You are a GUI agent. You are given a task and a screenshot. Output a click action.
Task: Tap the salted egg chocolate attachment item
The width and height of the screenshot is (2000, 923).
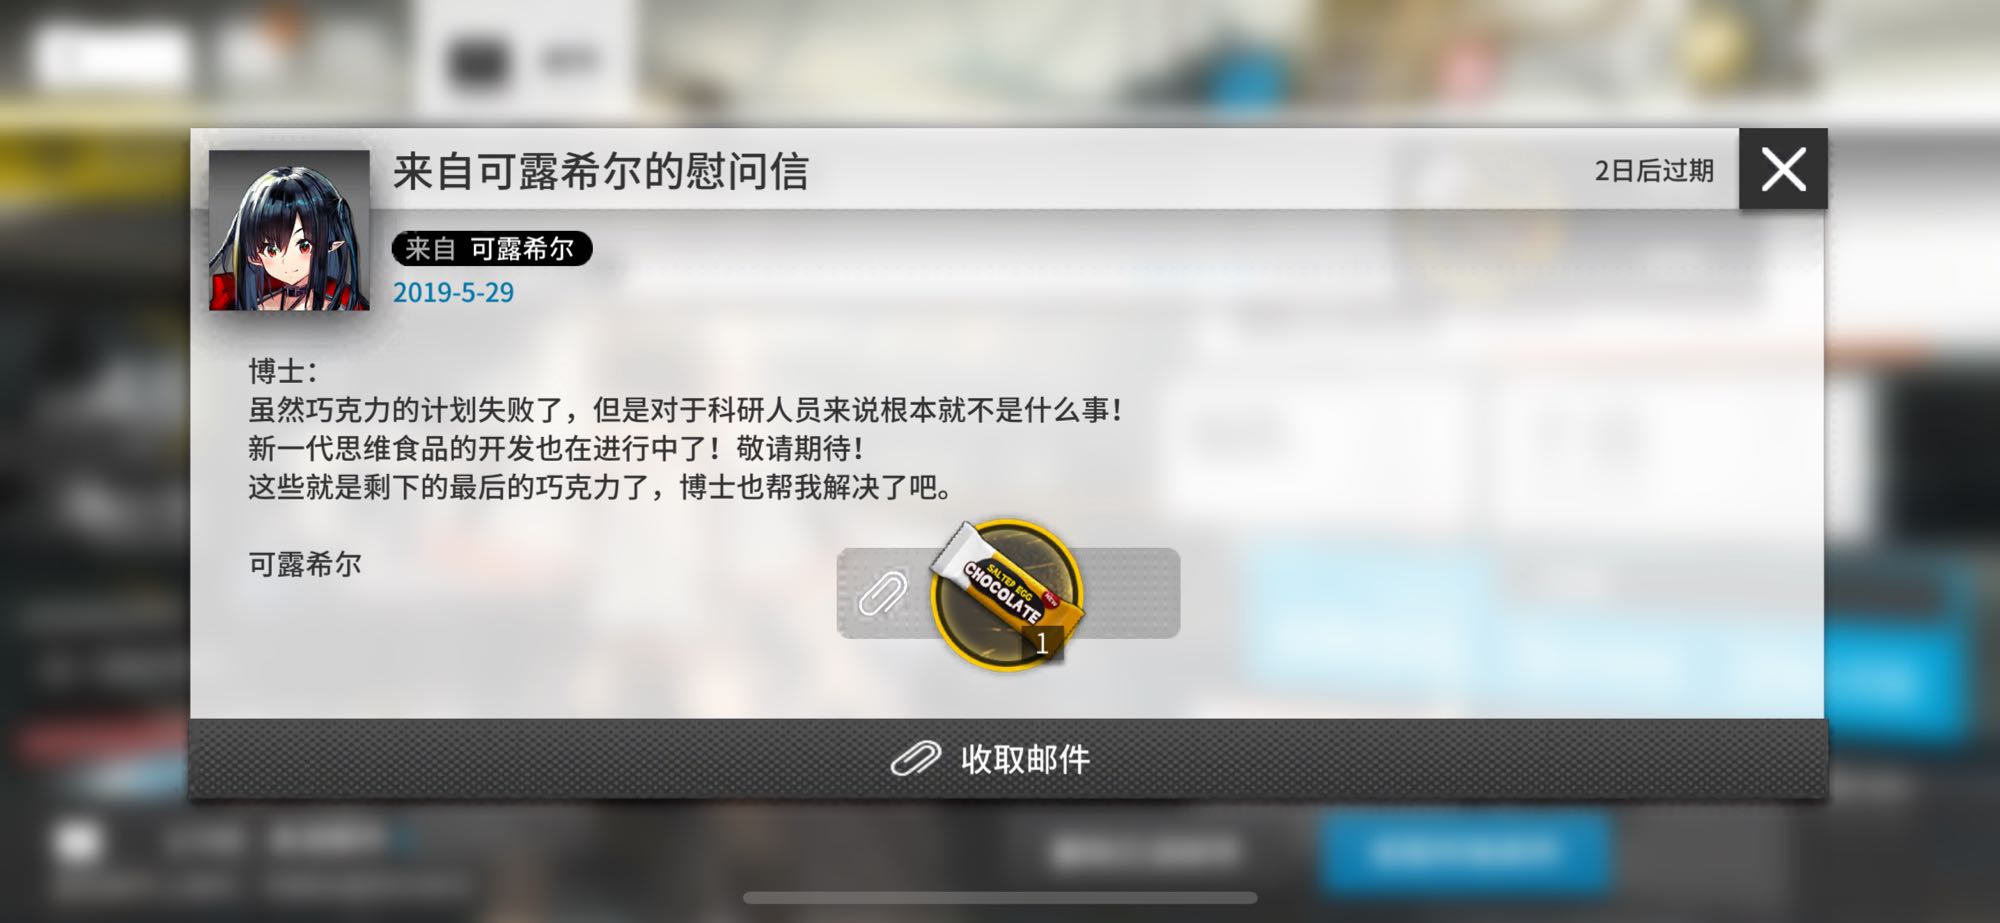pyautogui.click(x=1007, y=594)
